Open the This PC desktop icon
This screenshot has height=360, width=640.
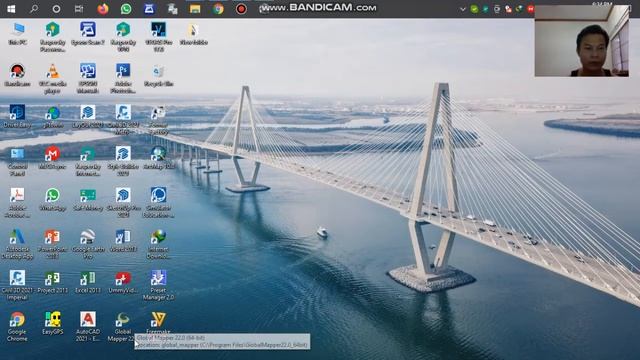point(17,33)
